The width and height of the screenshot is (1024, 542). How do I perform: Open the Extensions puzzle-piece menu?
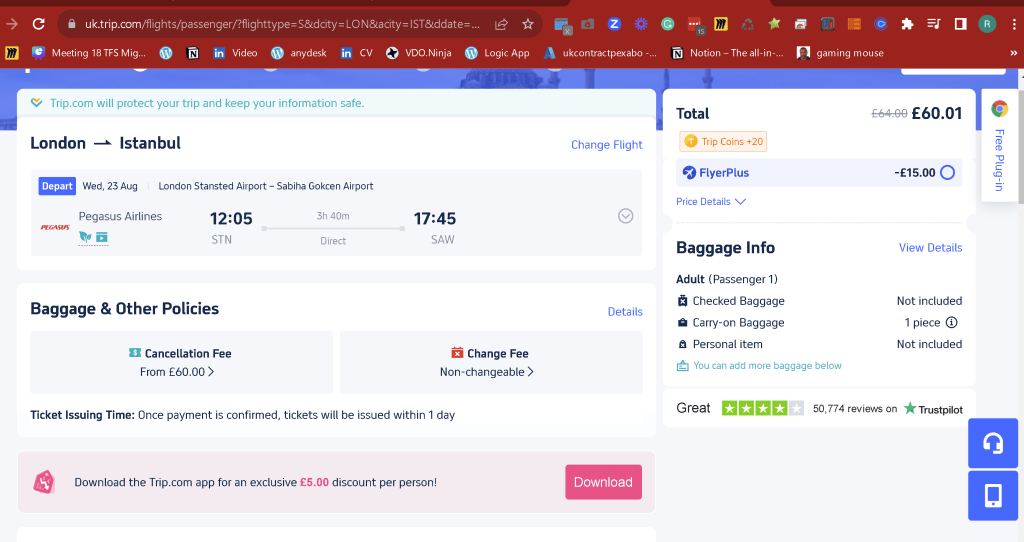pos(907,24)
